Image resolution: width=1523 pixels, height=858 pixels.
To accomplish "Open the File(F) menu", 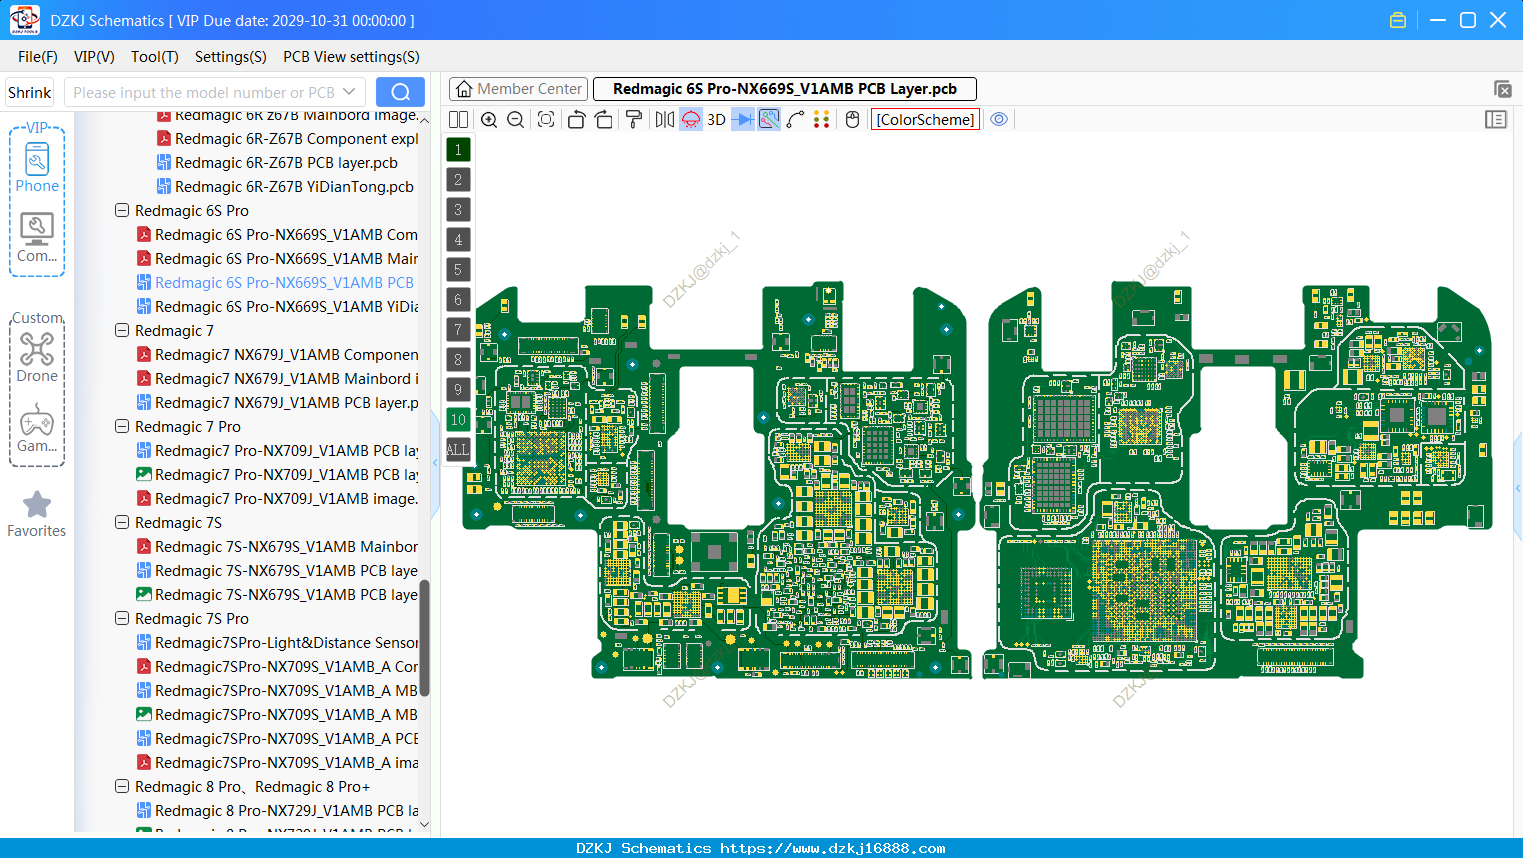I will pos(38,57).
